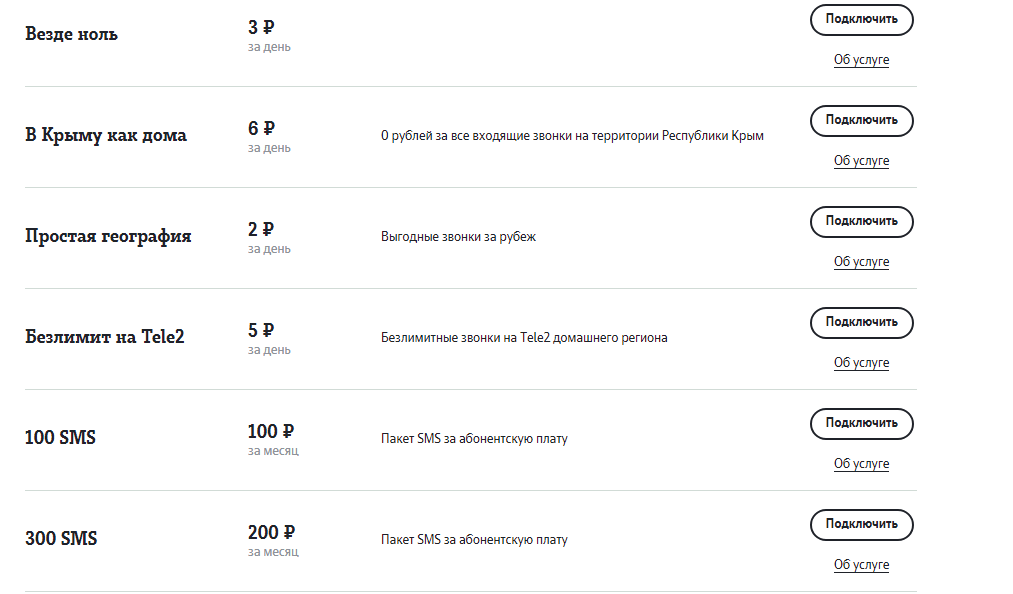Show Об услуге info for 100 SMS
Viewport: 1013px width, 594px height.
861,464
